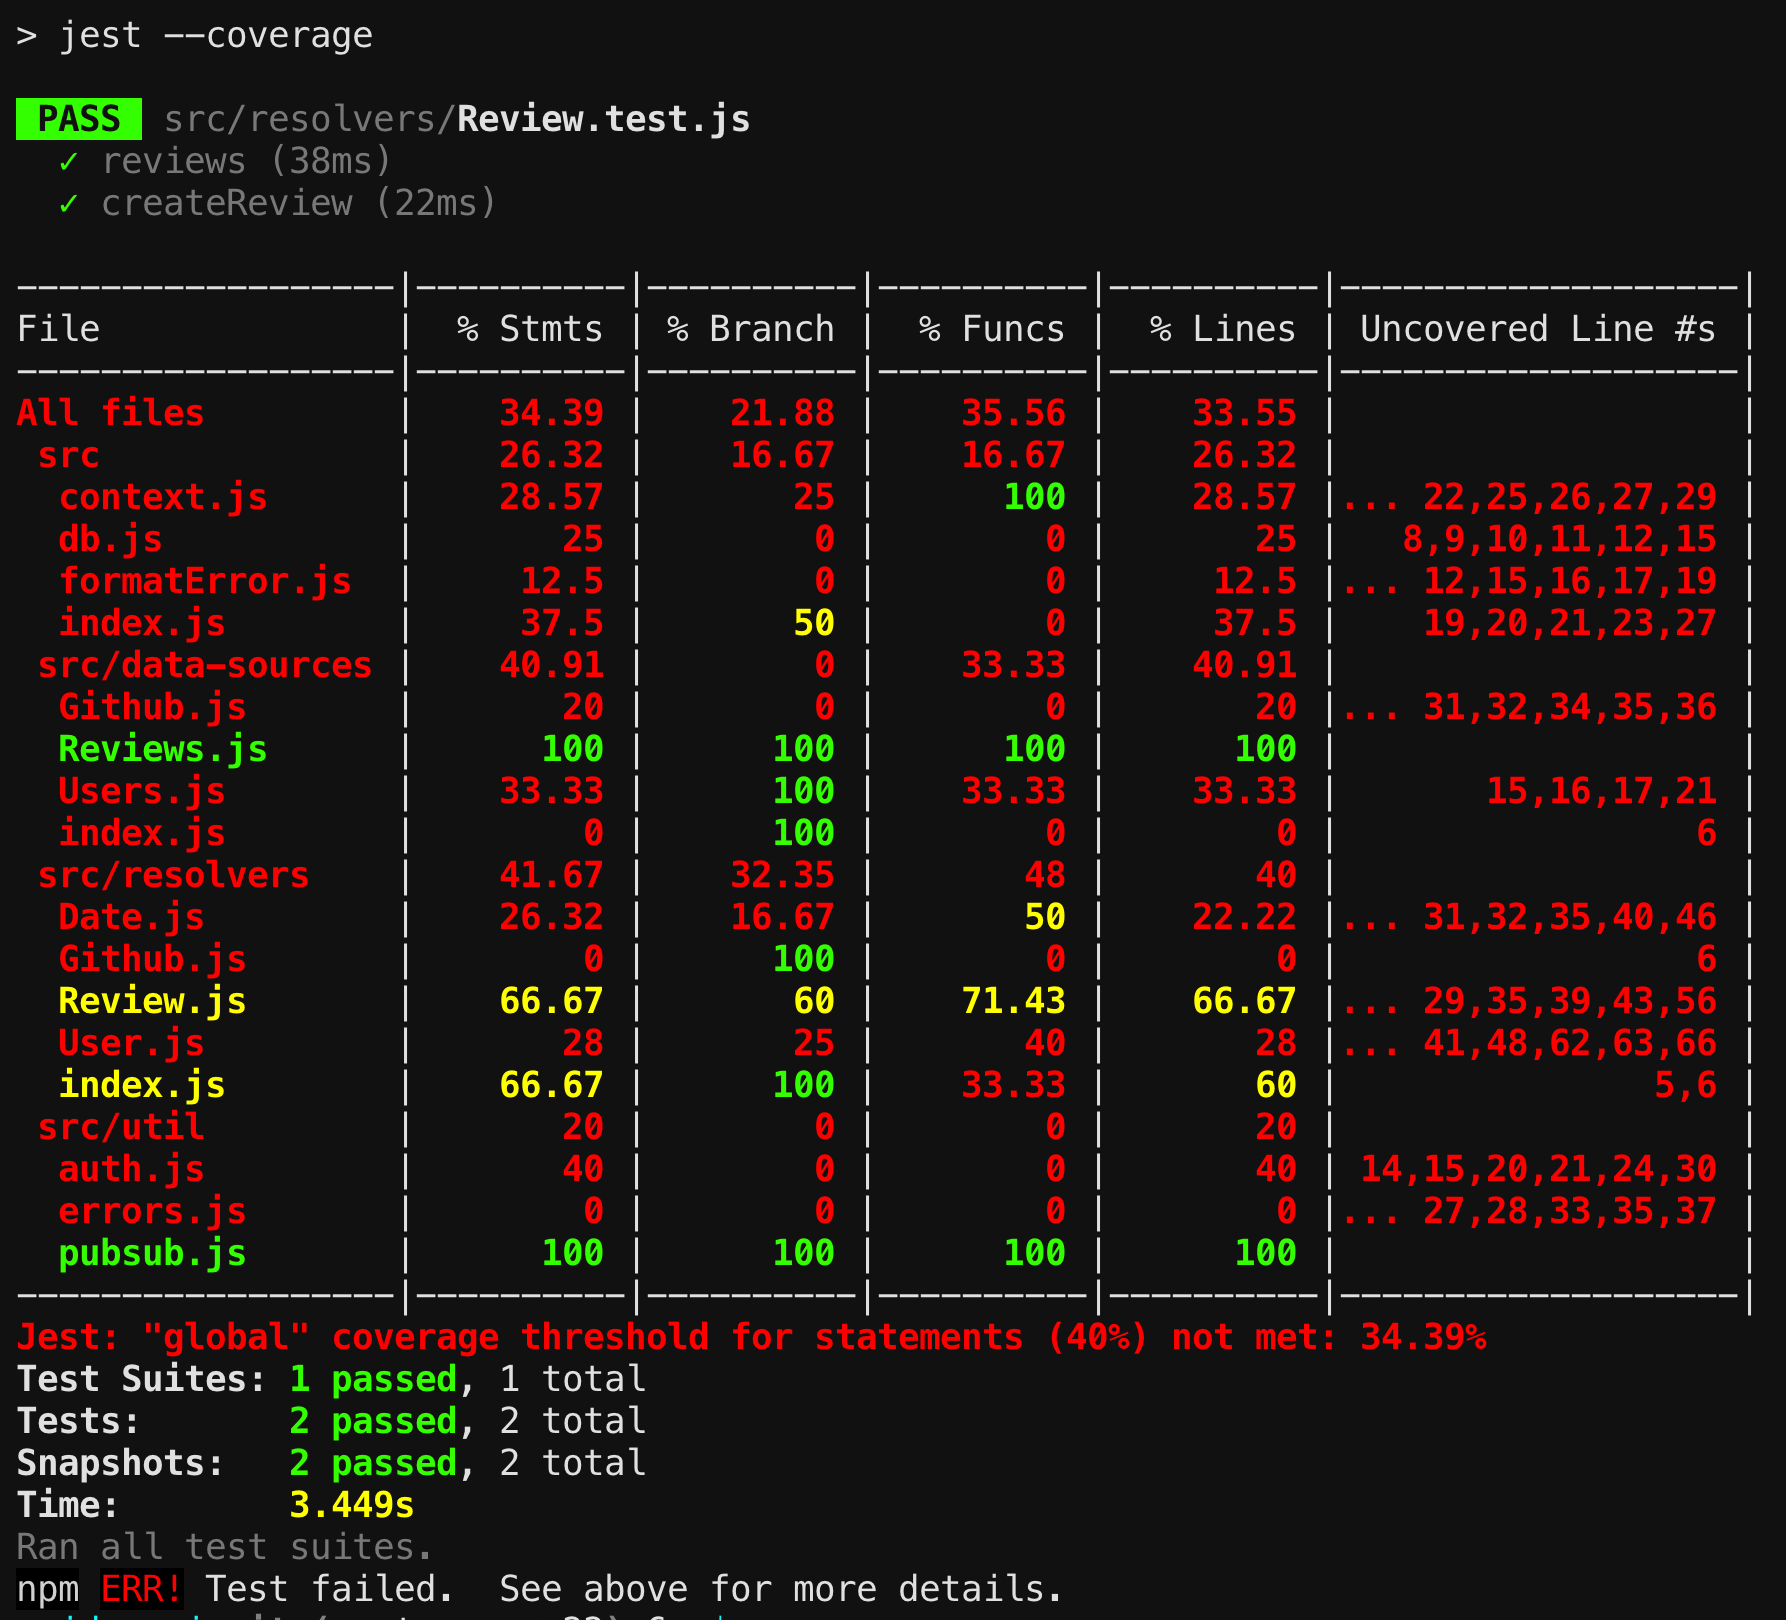1786x1620 pixels.
Task: Click the 'User.js' file name
Action: tap(132, 1043)
